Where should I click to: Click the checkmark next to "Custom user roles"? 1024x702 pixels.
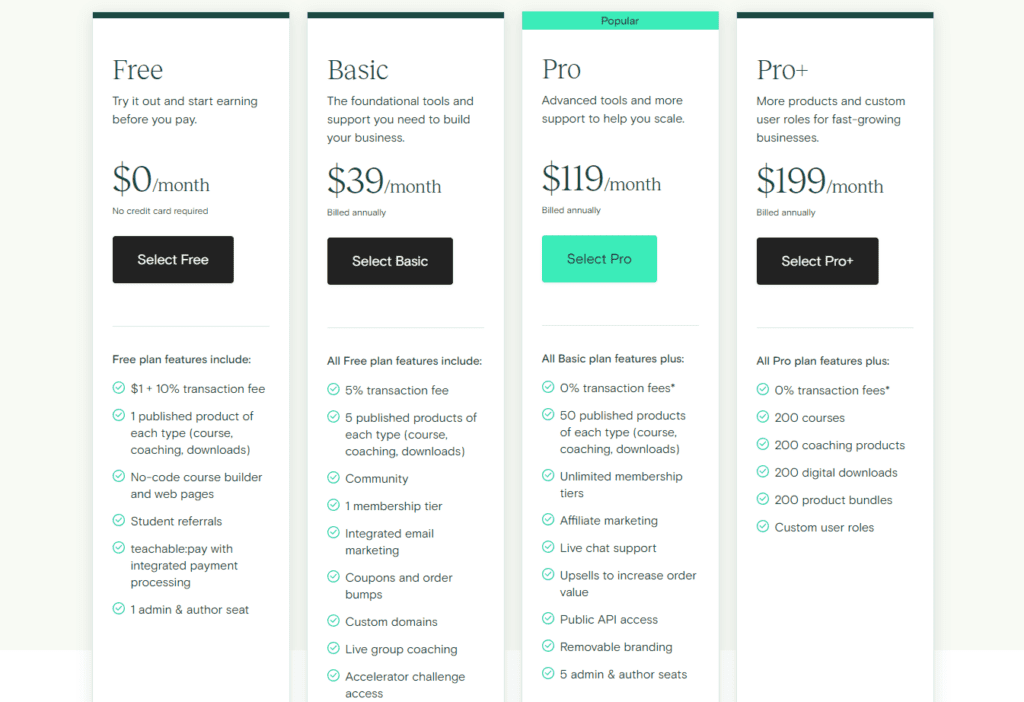coord(763,527)
